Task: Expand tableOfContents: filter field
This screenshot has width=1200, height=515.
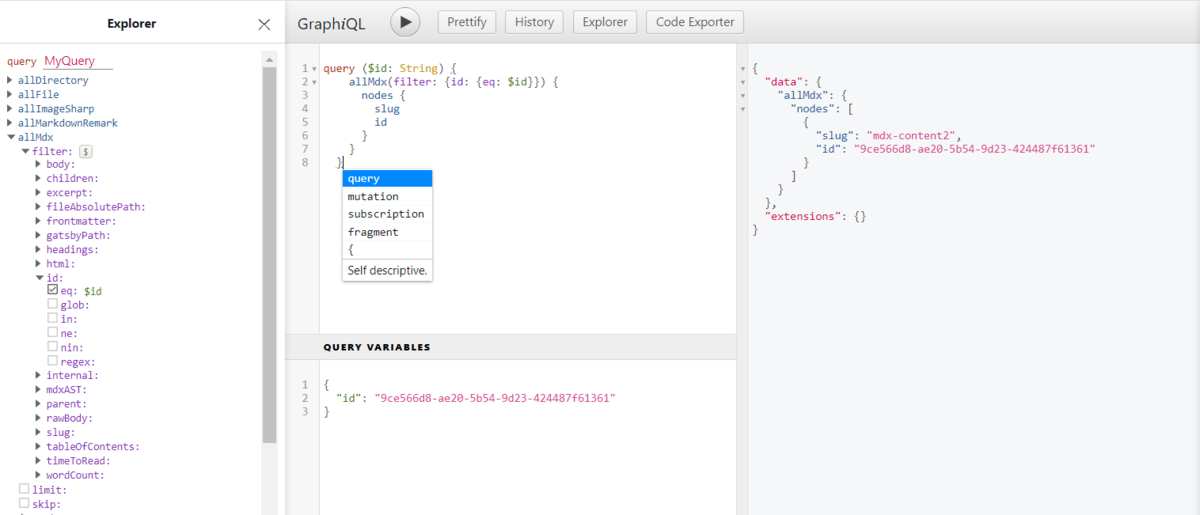Action: tap(39, 446)
